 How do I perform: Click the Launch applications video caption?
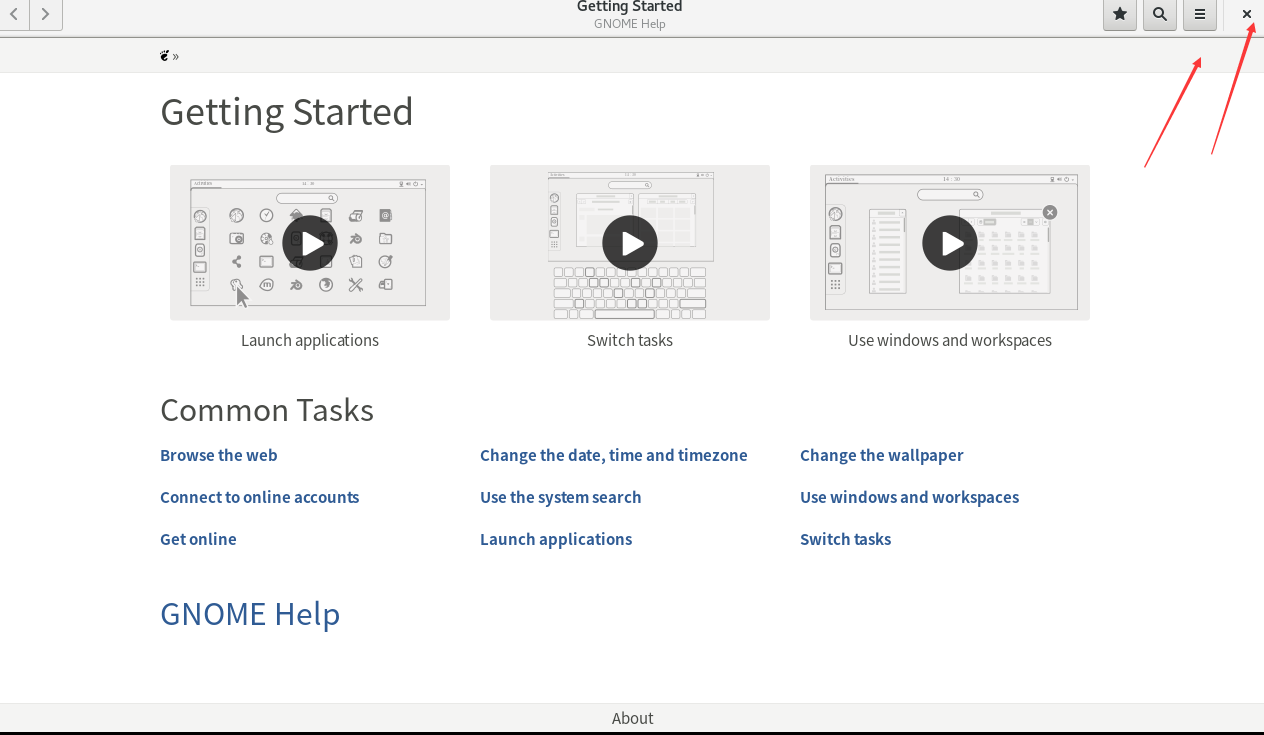point(310,340)
